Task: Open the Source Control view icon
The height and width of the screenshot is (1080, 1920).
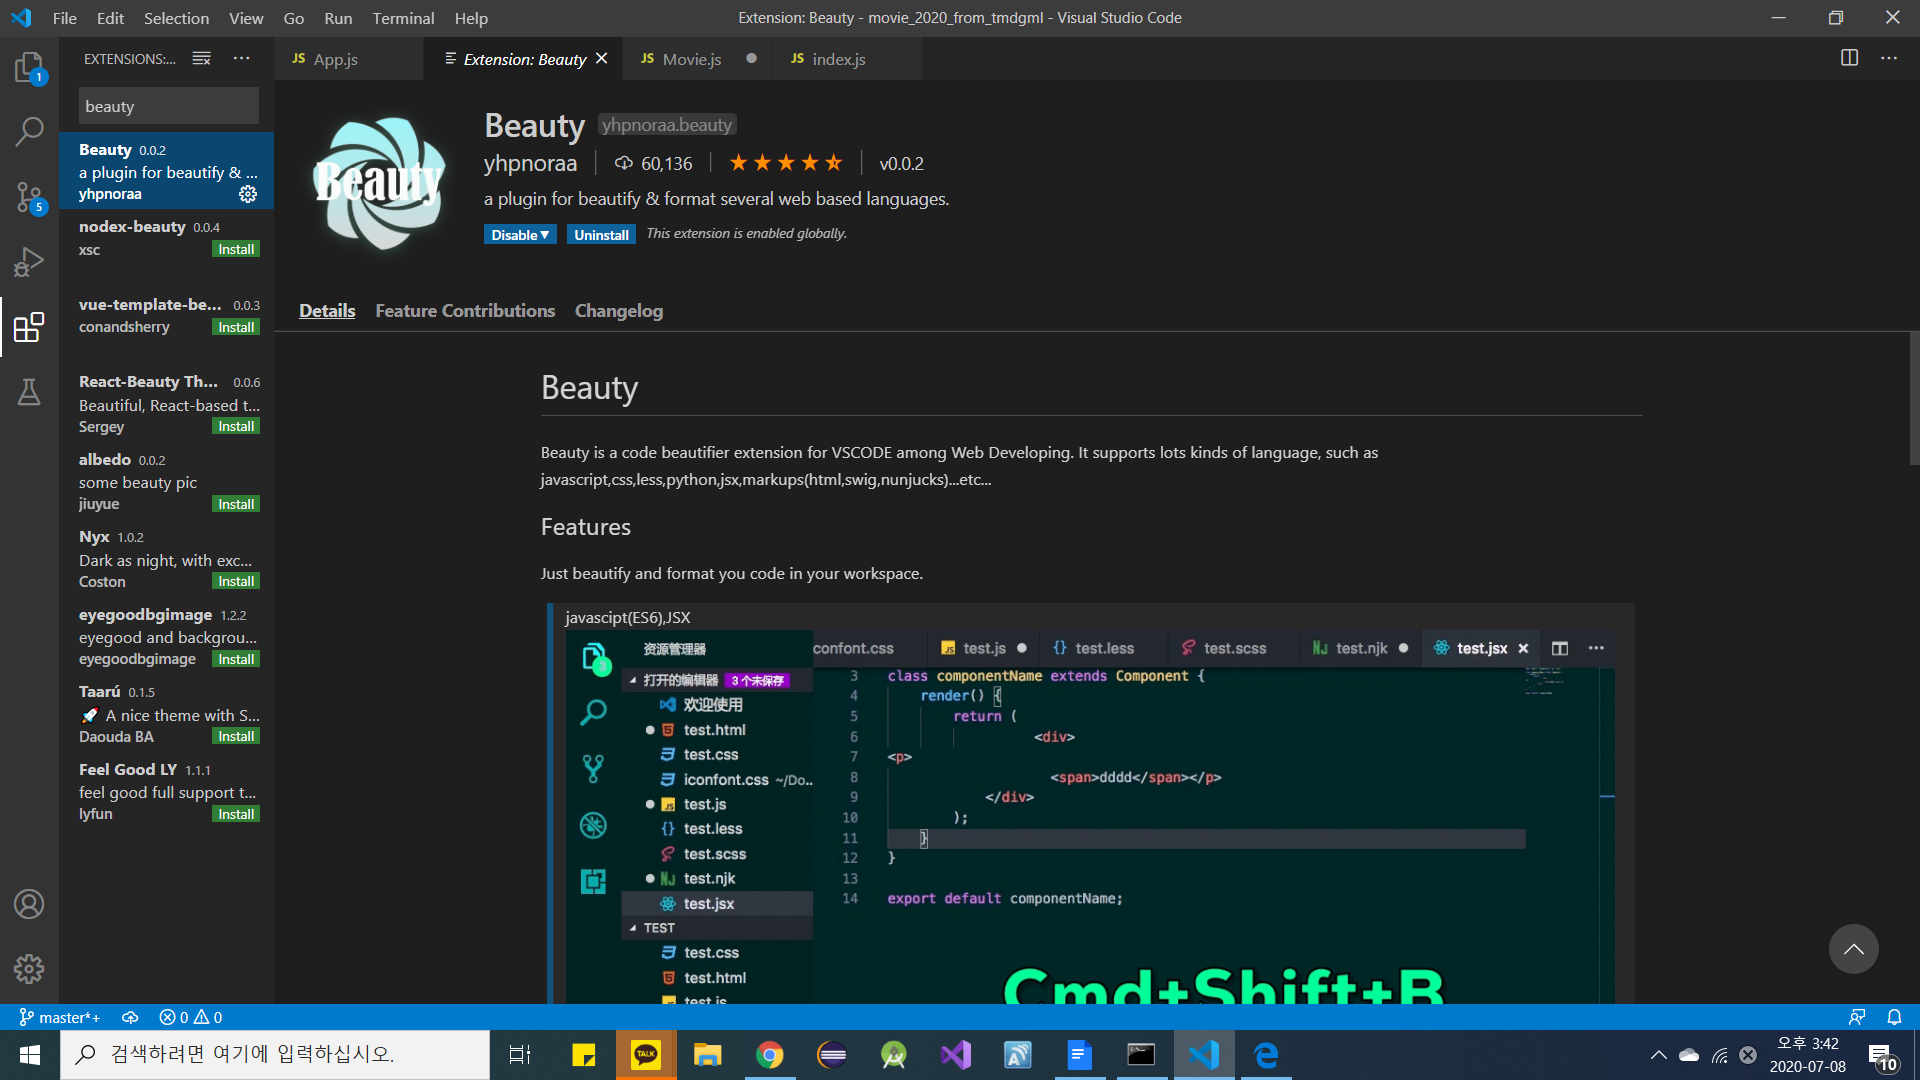Action: click(x=29, y=197)
